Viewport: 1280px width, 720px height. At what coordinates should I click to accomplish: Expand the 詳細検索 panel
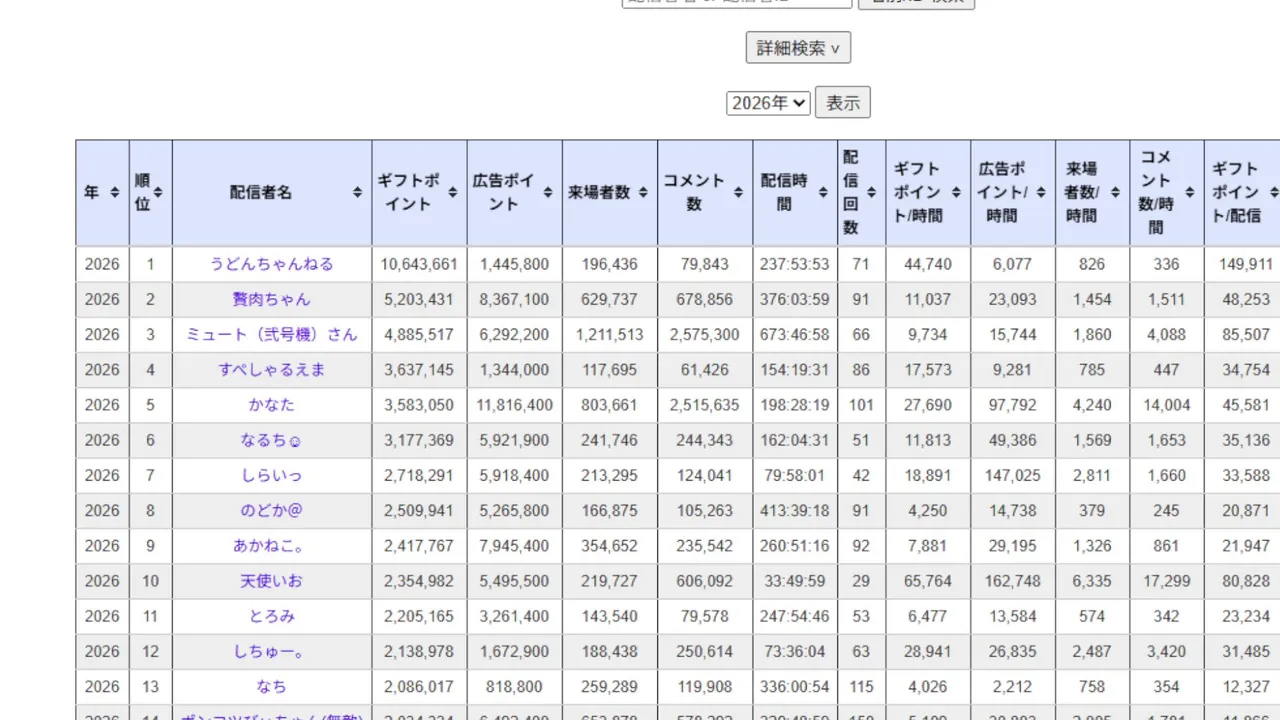(x=798, y=48)
